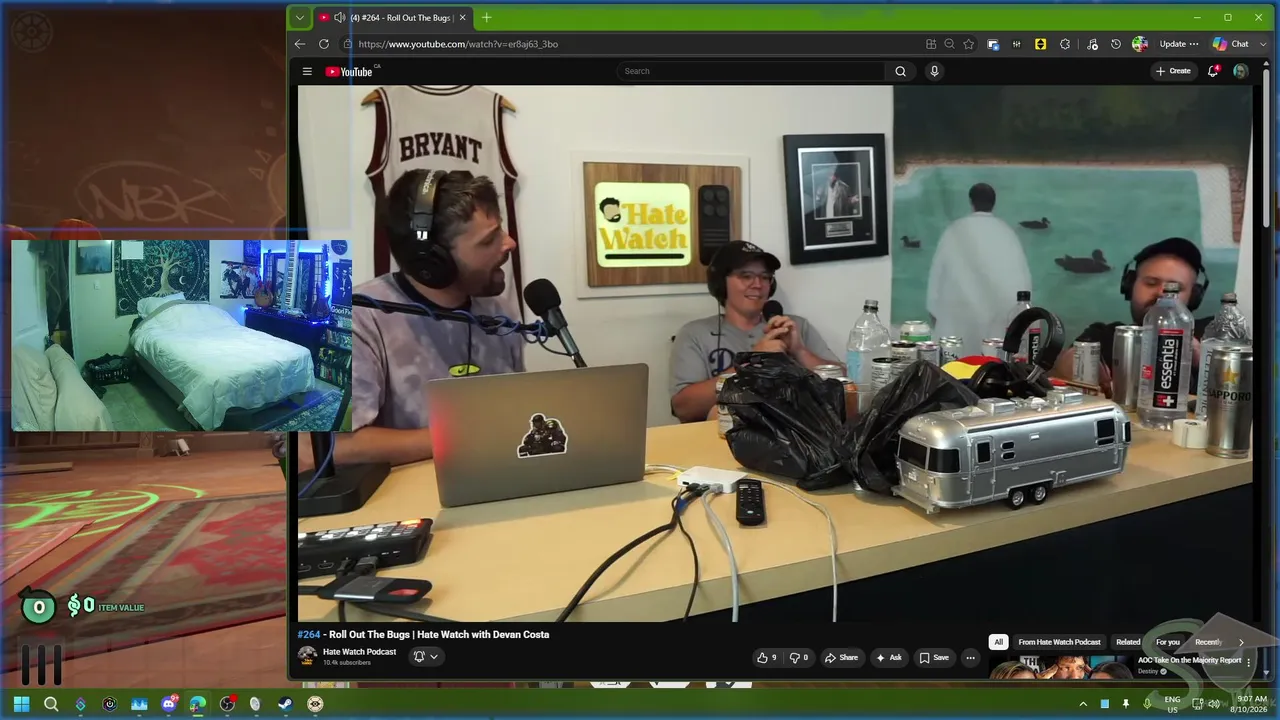This screenshot has height=720, width=1280.
Task: Expand the subscription notification bell dropdown
Action: 425,656
